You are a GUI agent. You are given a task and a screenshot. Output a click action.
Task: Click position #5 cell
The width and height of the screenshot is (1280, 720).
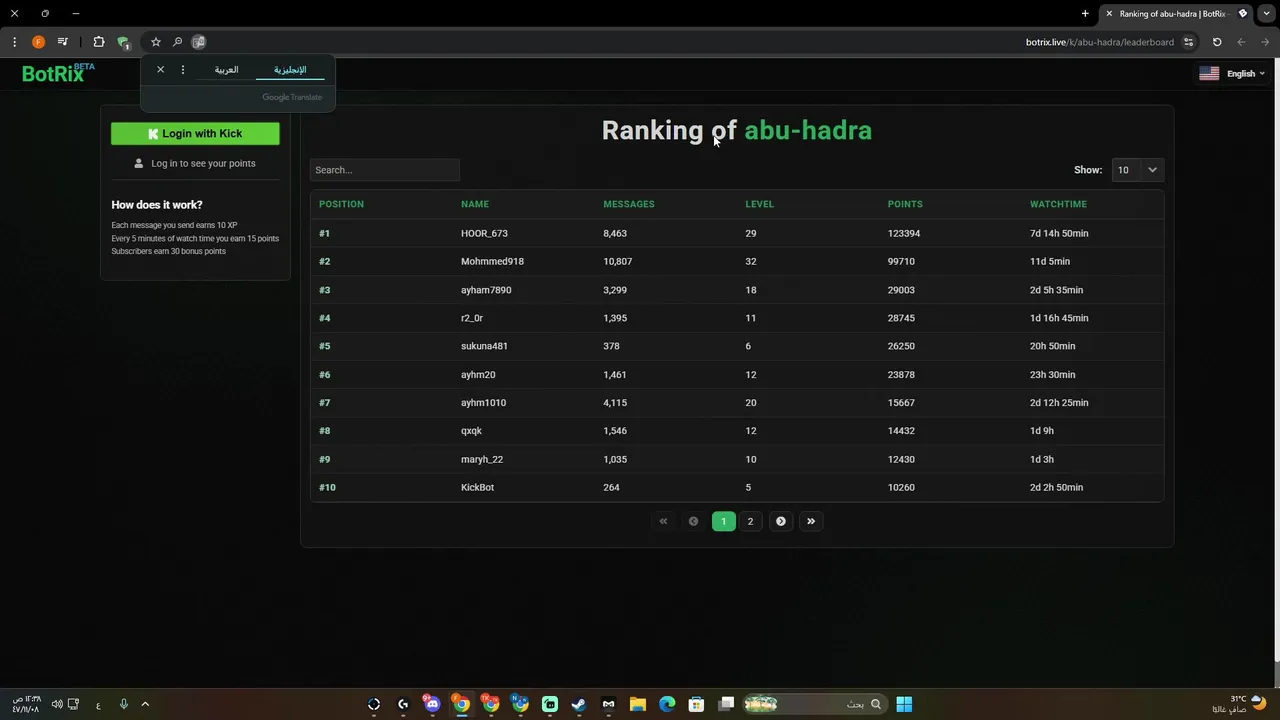point(324,346)
